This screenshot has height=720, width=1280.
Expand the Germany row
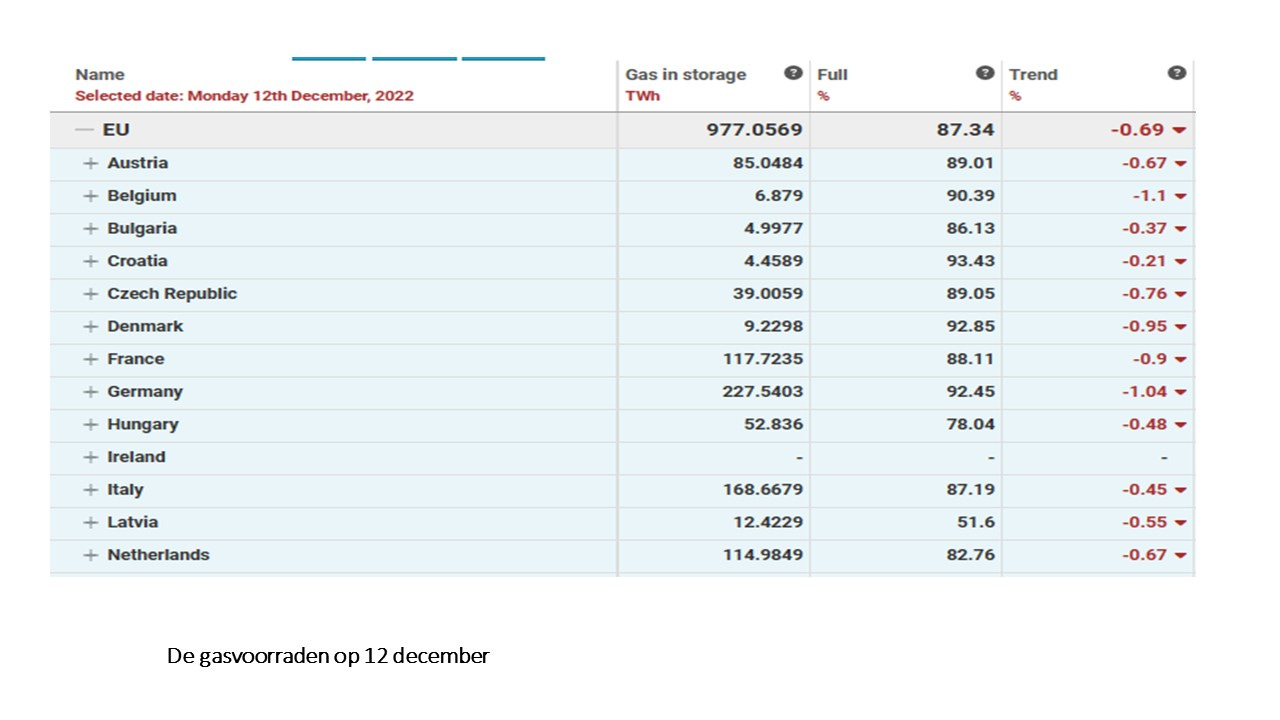[91, 392]
